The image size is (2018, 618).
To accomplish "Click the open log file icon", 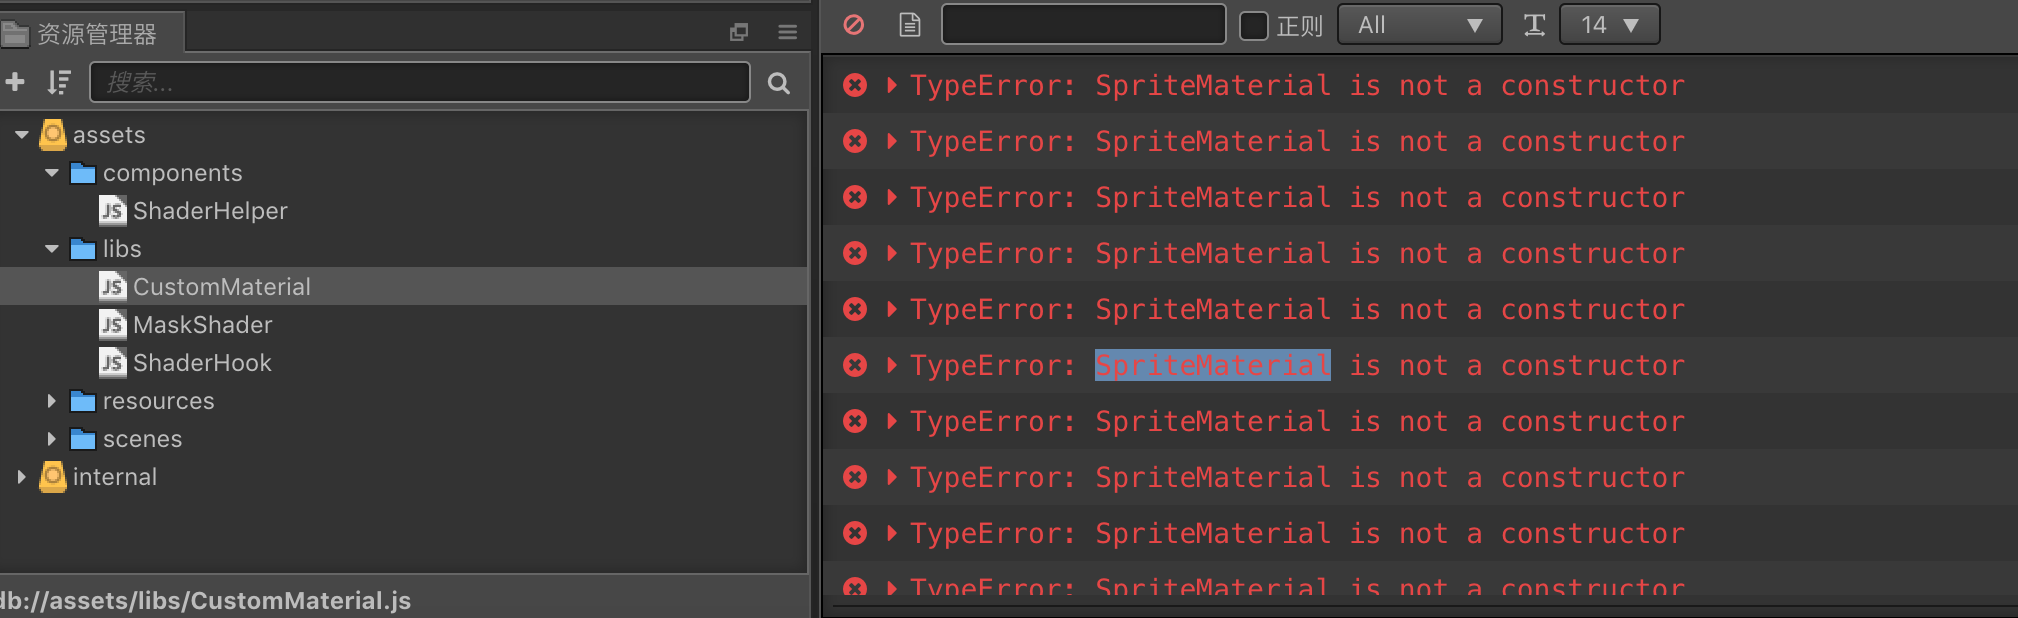I will tap(909, 25).
